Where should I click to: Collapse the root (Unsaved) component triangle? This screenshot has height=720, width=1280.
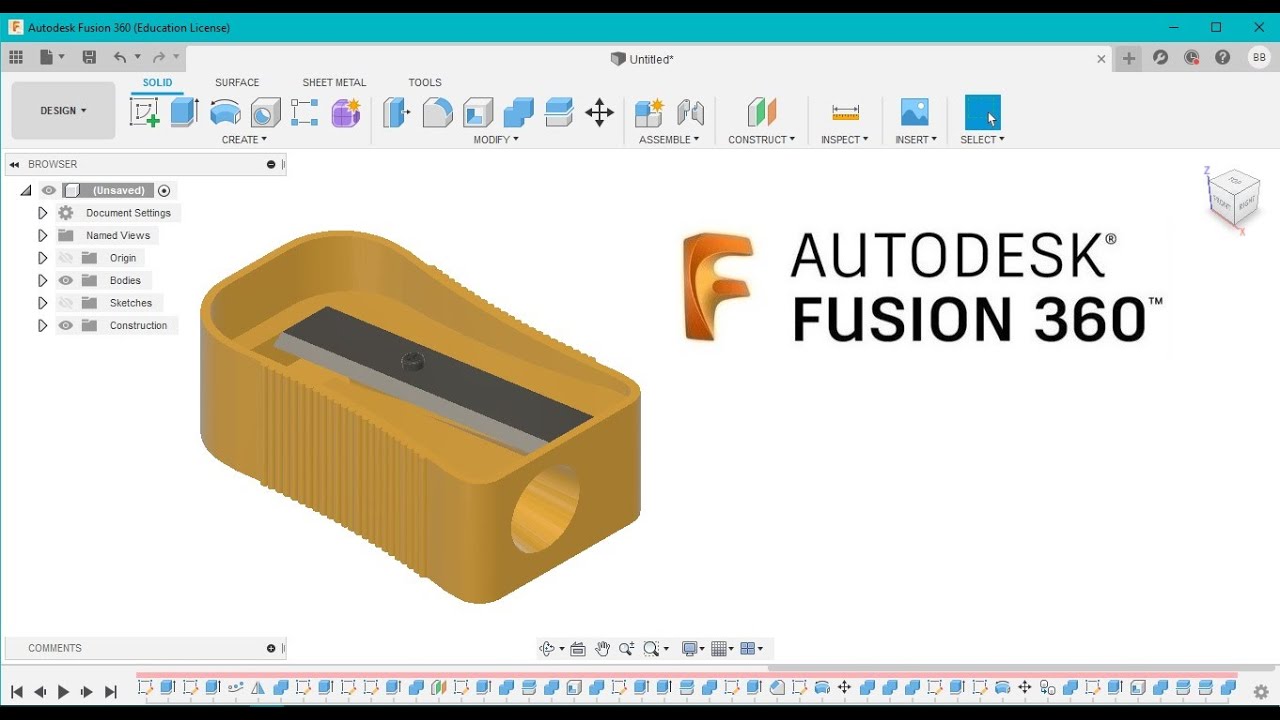click(26, 190)
